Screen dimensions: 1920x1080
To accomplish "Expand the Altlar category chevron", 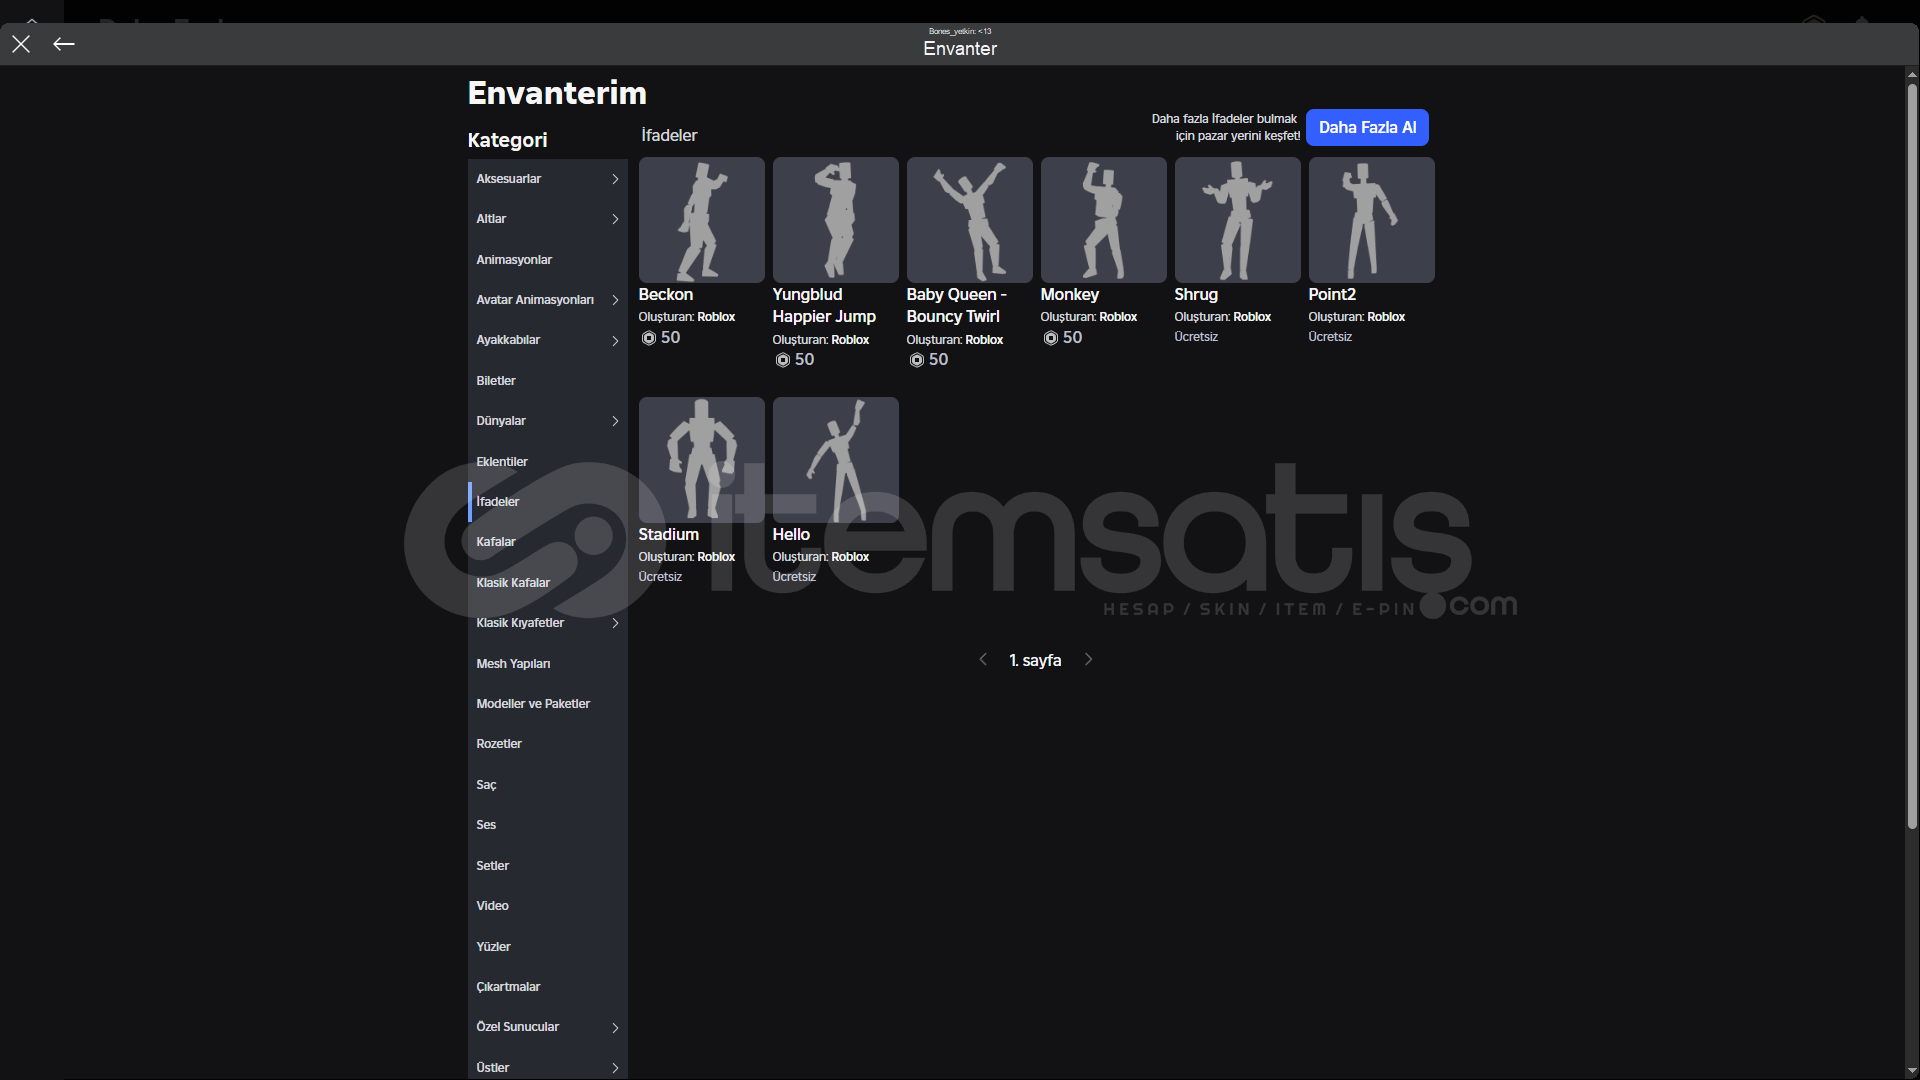I will point(615,219).
